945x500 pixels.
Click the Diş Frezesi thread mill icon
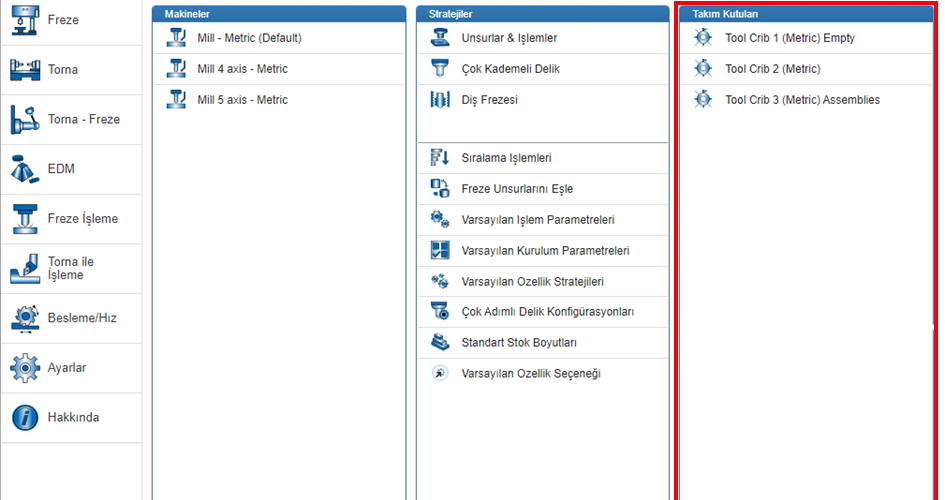tap(439, 100)
